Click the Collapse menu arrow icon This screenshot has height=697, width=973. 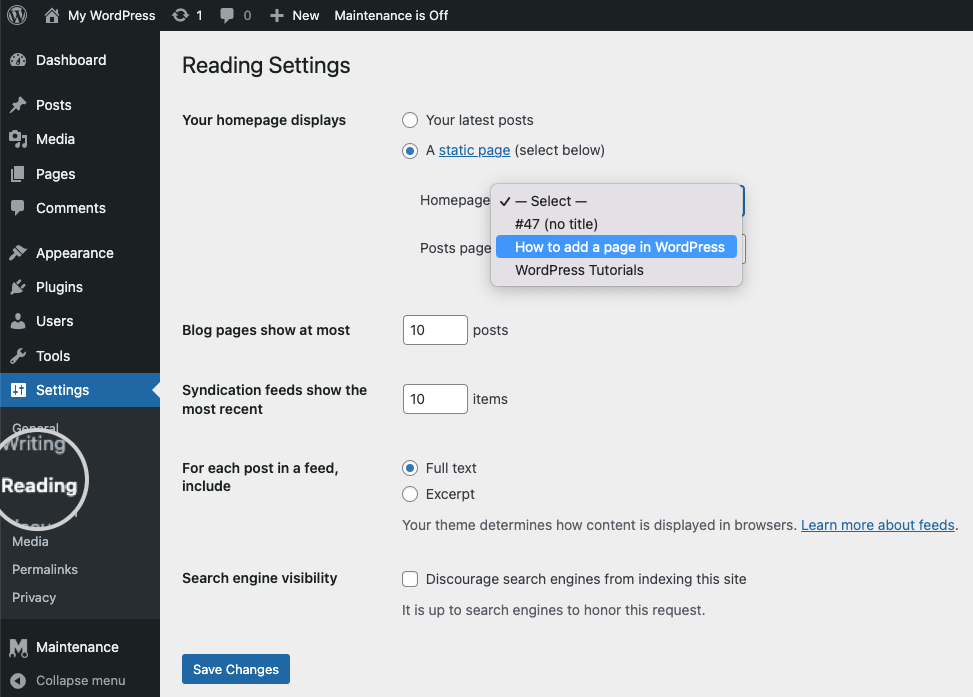(18, 681)
